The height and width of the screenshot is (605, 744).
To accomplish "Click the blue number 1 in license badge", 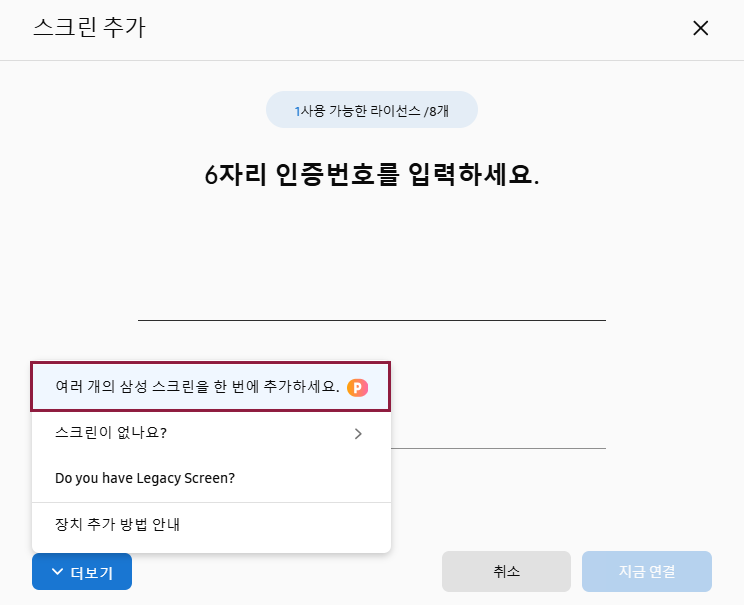I will (297, 112).
